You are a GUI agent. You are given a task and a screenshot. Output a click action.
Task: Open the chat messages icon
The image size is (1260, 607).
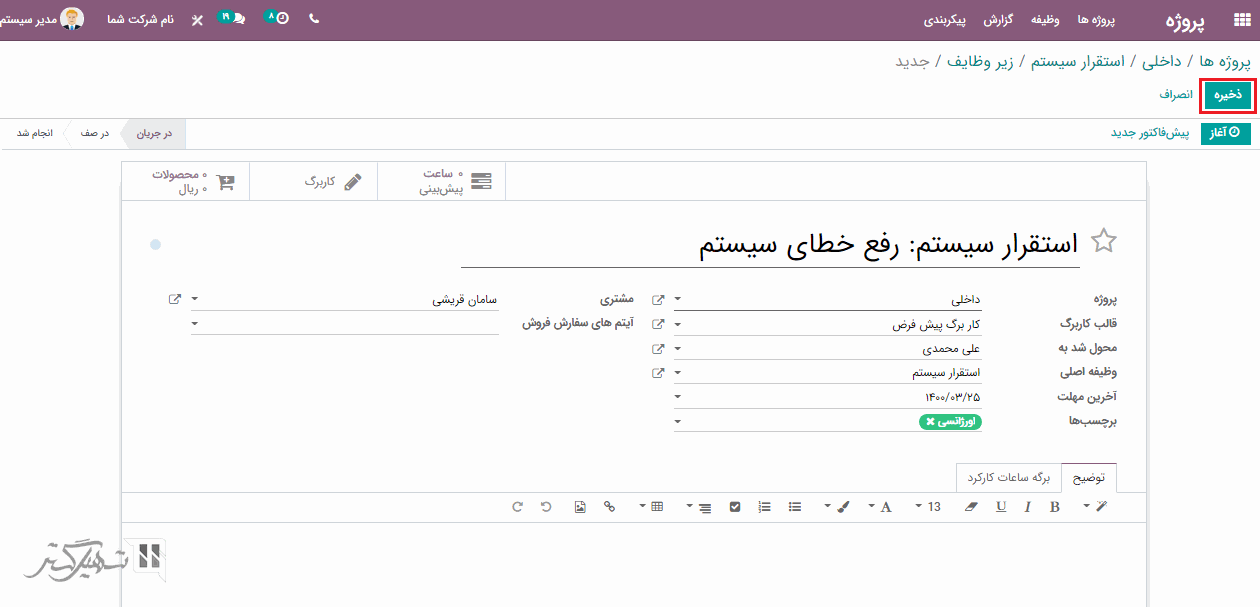coord(236,19)
